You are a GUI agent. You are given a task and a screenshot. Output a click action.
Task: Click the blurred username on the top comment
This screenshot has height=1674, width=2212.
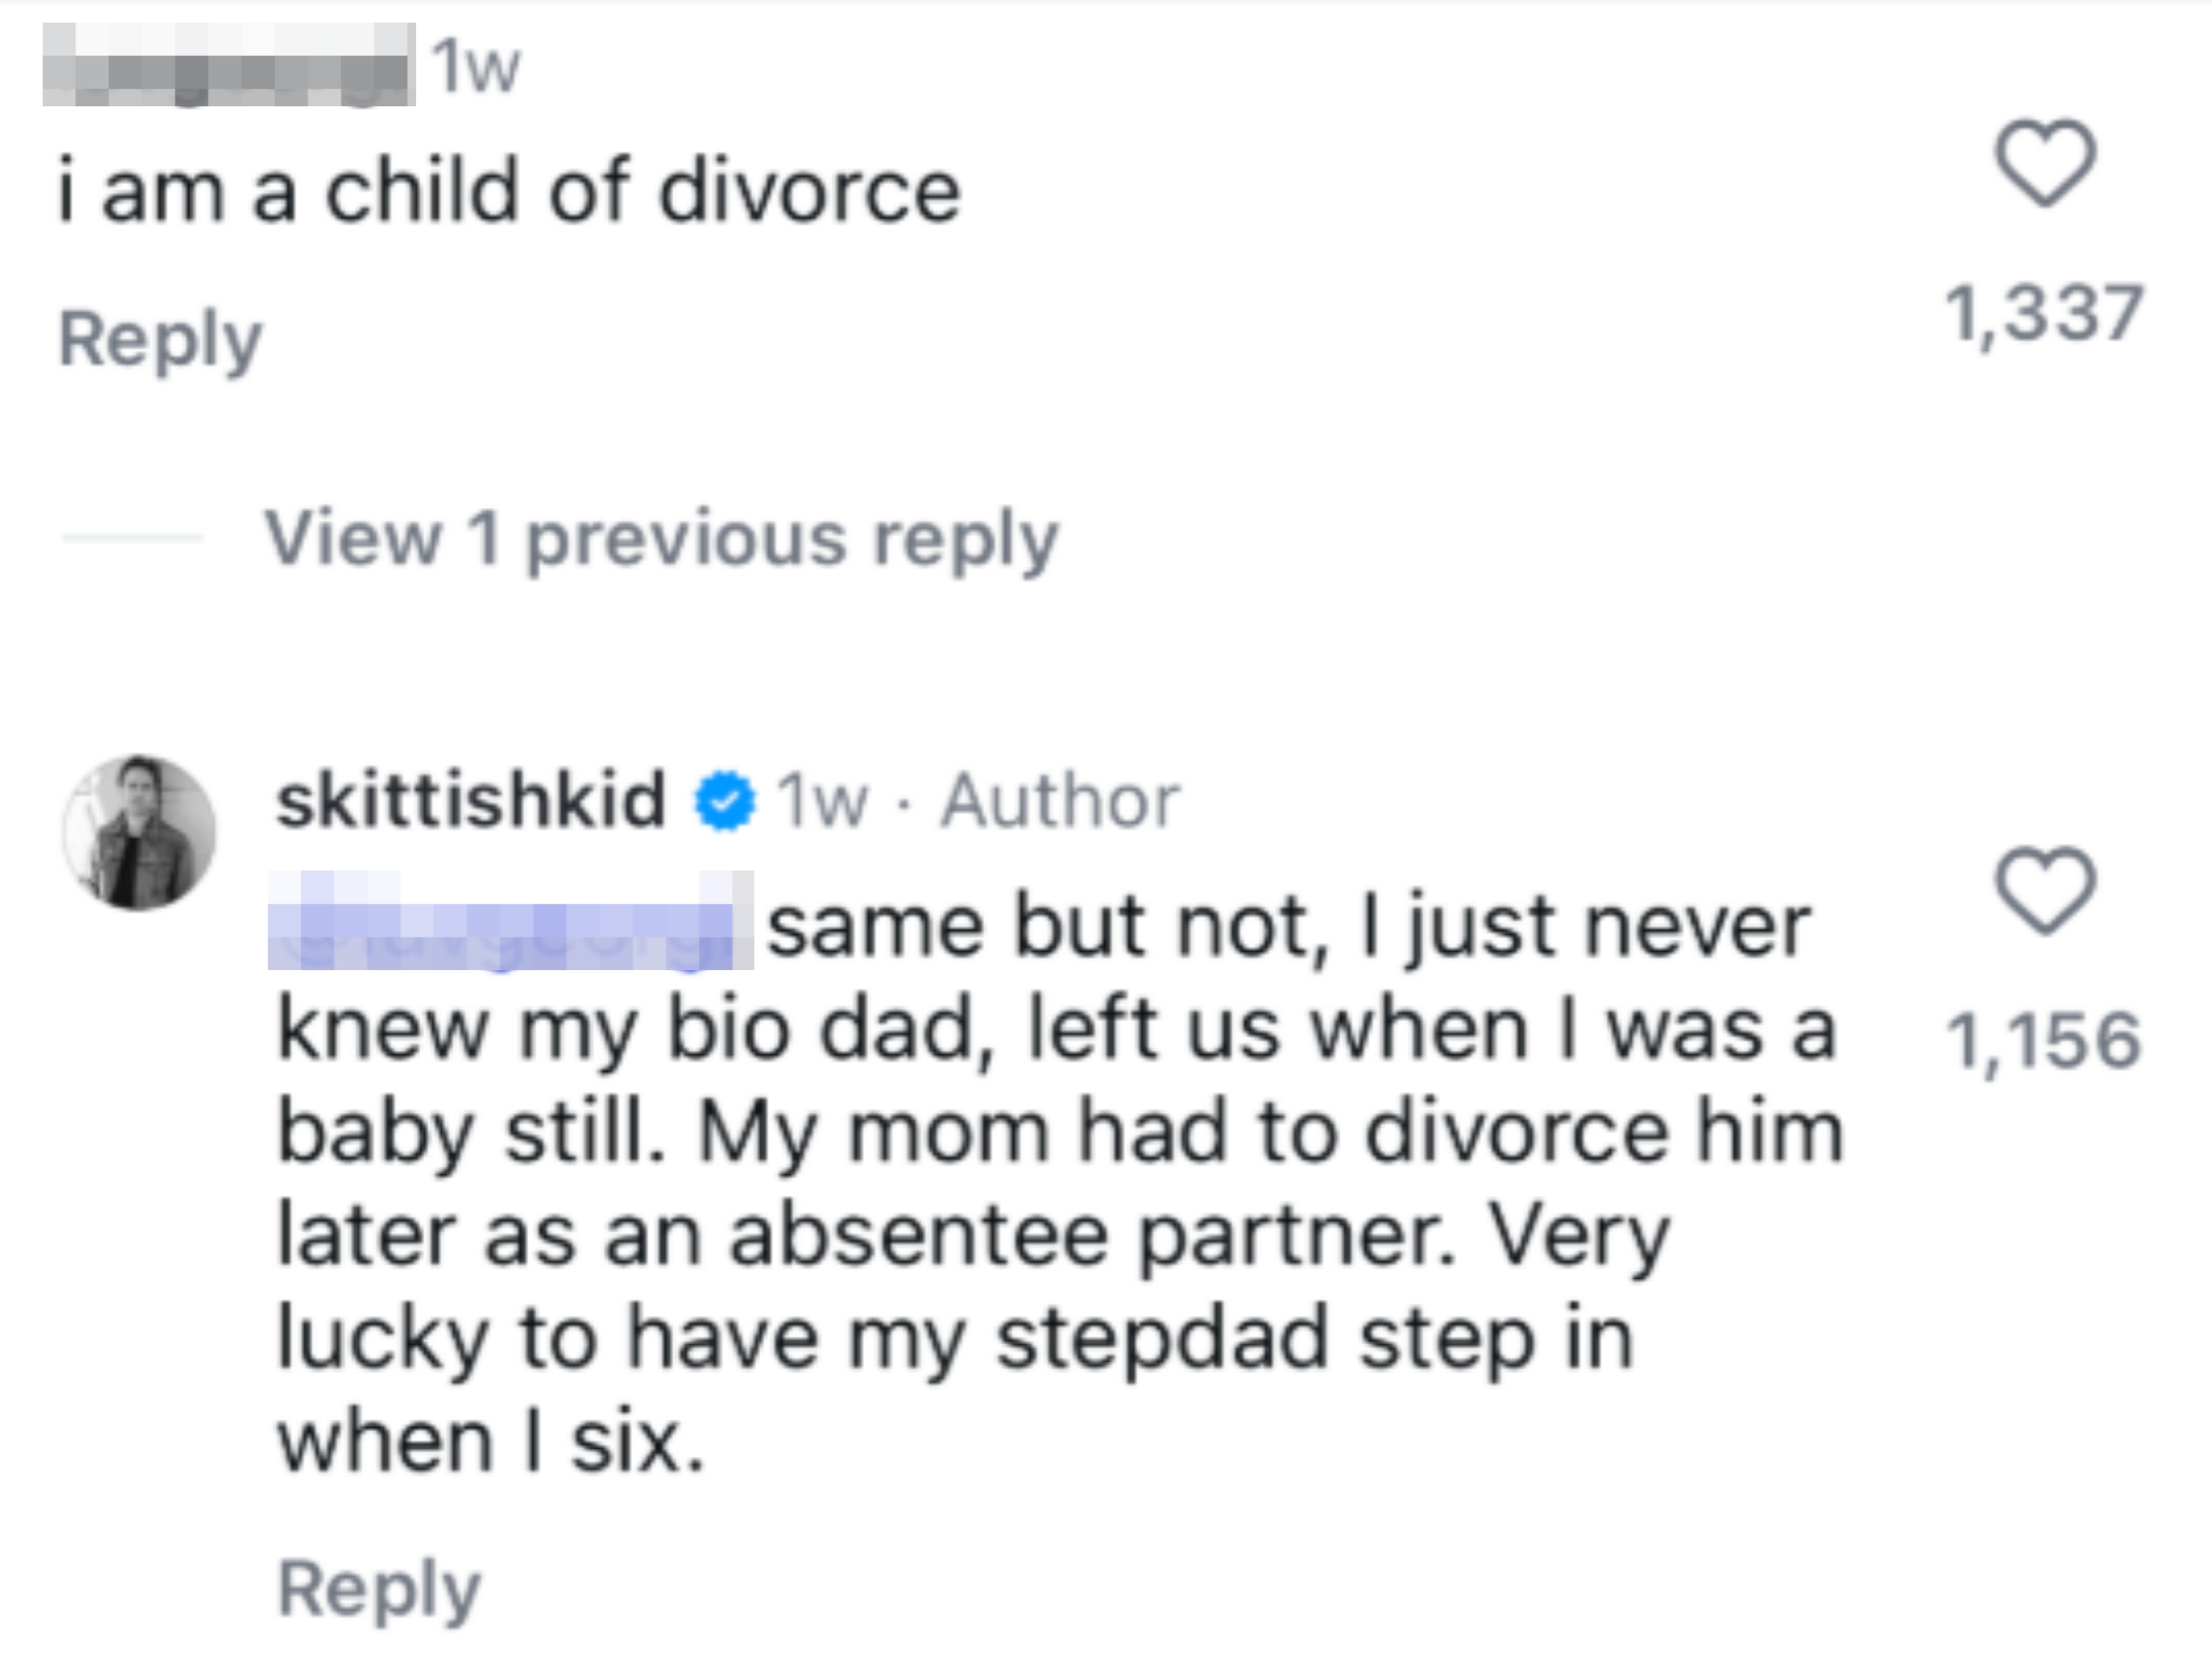228,65
